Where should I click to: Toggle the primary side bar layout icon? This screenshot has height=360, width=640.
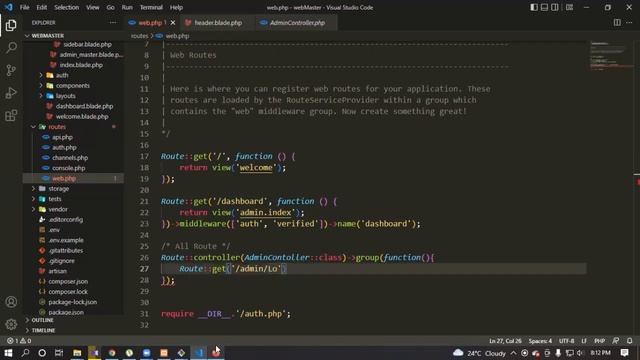point(534,7)
